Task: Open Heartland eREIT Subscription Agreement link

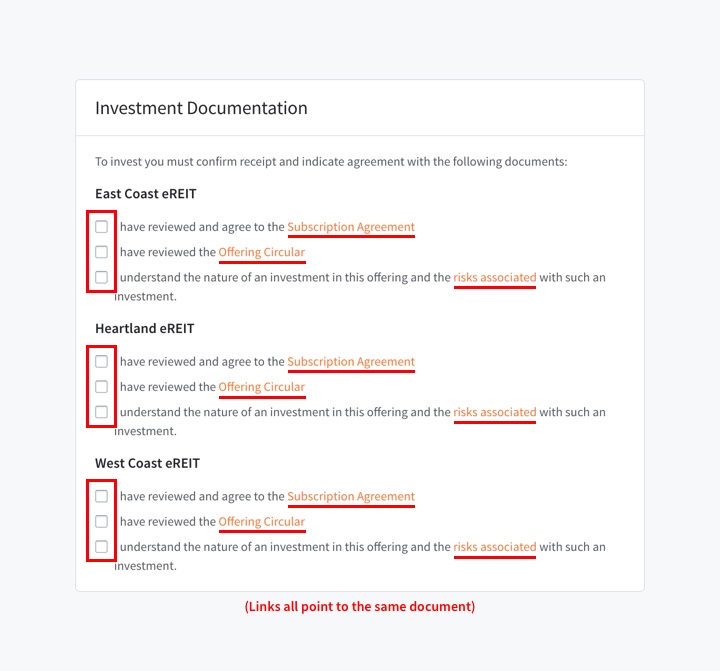Action: tap(350, 362)
